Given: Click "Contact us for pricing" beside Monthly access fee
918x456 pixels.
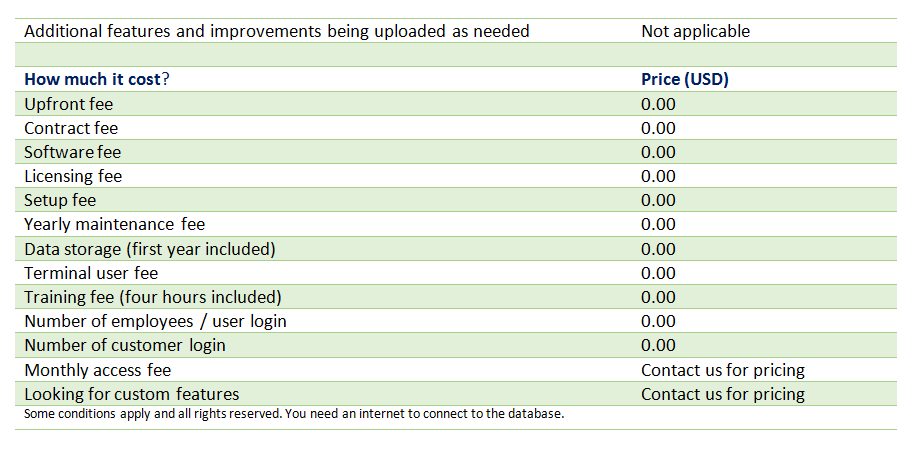Looking at the screenshot, I should [722, 370].
